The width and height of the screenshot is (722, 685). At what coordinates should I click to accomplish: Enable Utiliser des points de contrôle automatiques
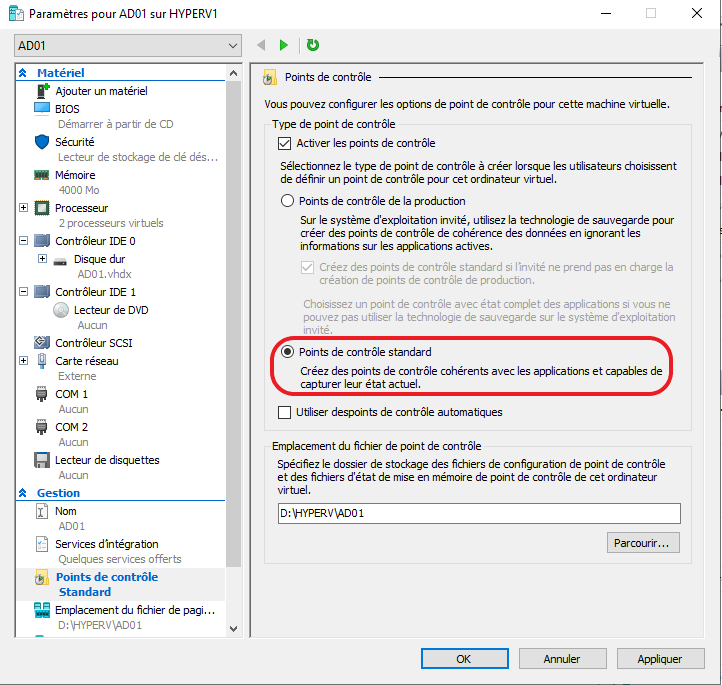point(284,412)
